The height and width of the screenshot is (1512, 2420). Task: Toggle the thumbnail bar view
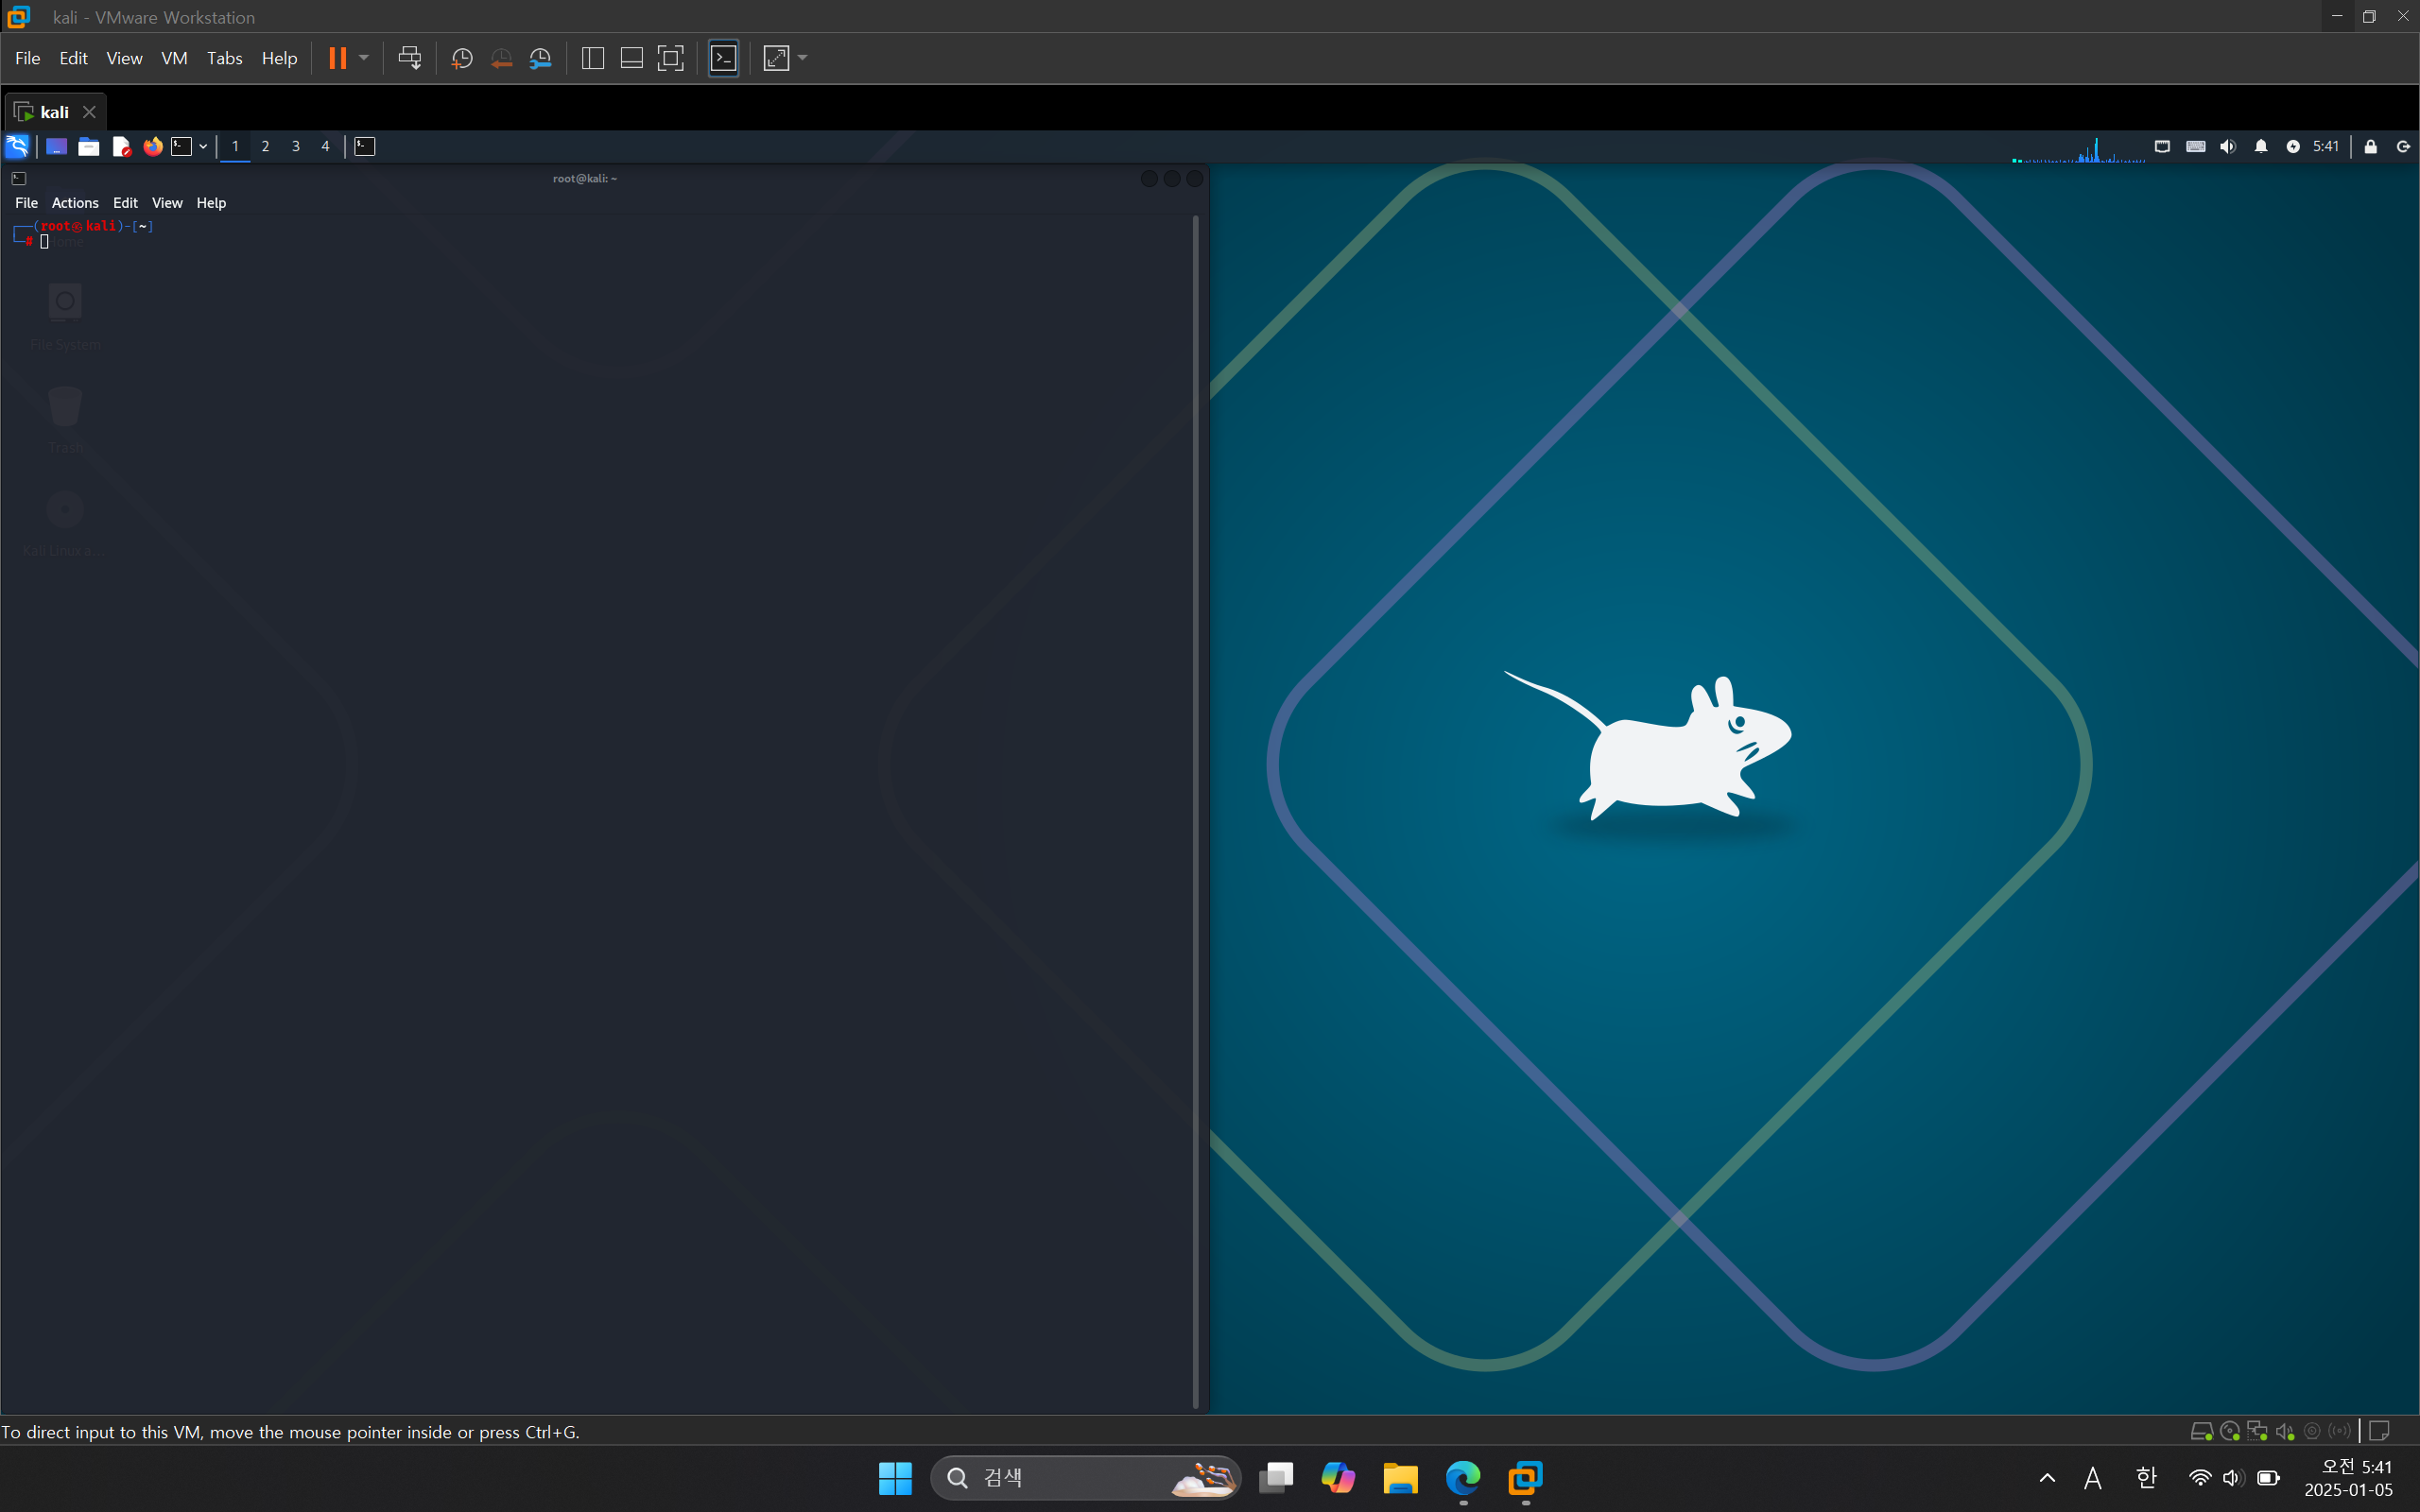[x=631, y=59]
